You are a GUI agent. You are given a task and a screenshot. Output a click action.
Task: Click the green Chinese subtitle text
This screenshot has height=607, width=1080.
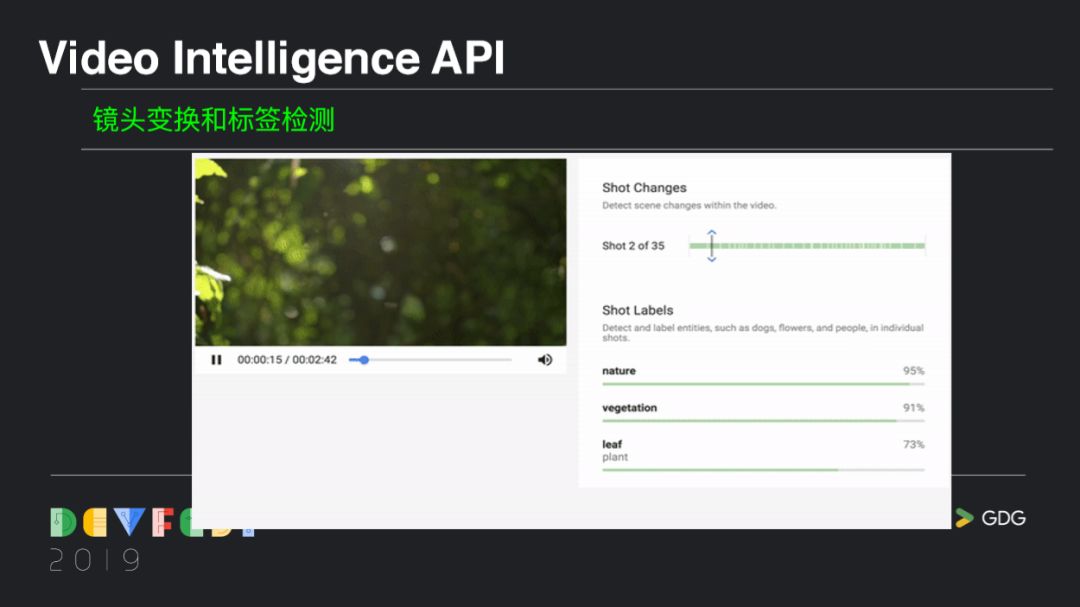point(214,120)
